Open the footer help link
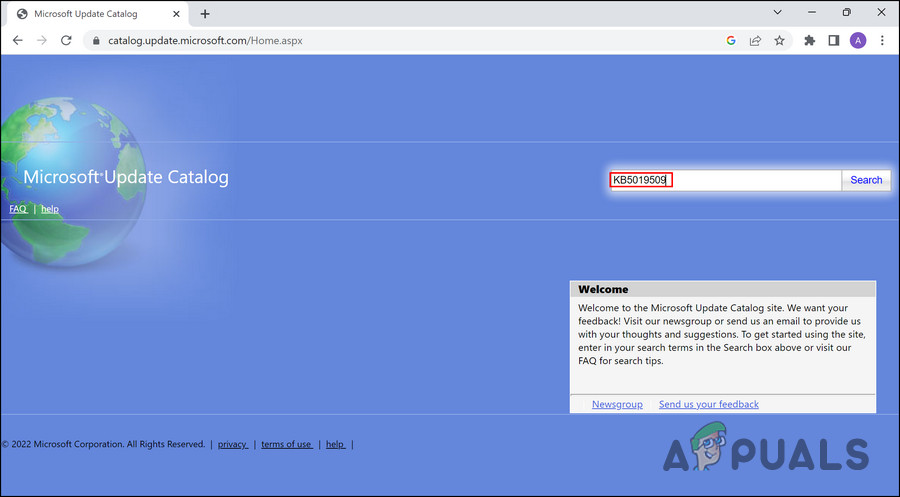Image resolution: width=900 pixels, height=497 pixels. [x=335, y=444]
